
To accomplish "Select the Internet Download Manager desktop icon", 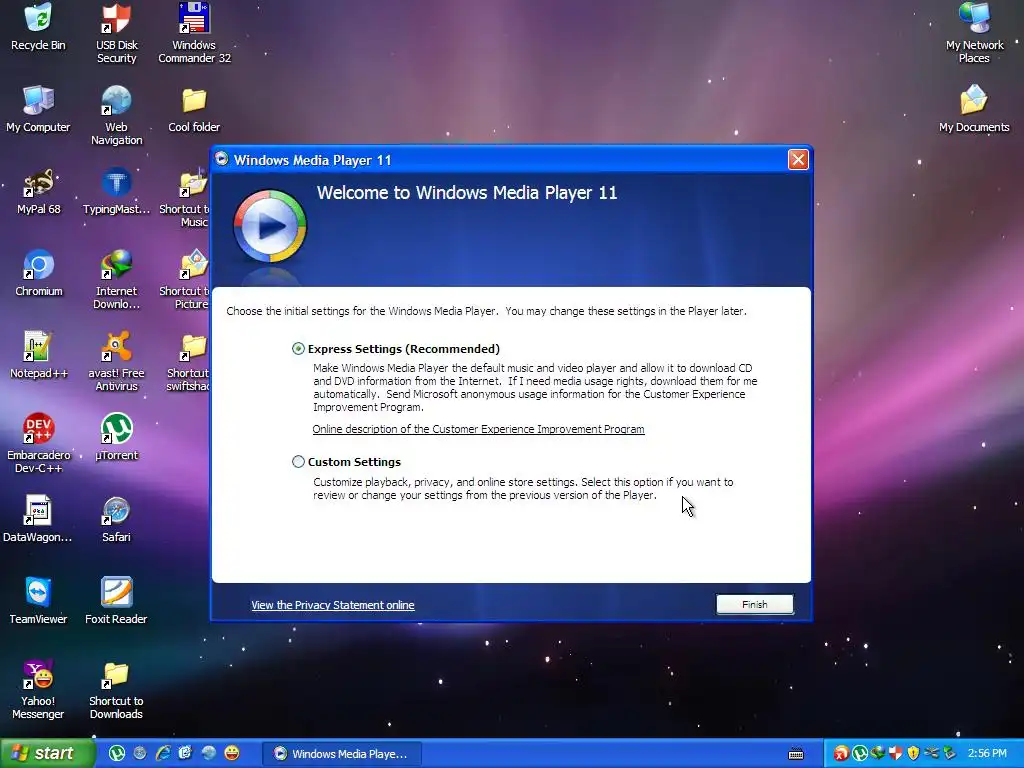I will coord(116,280).
